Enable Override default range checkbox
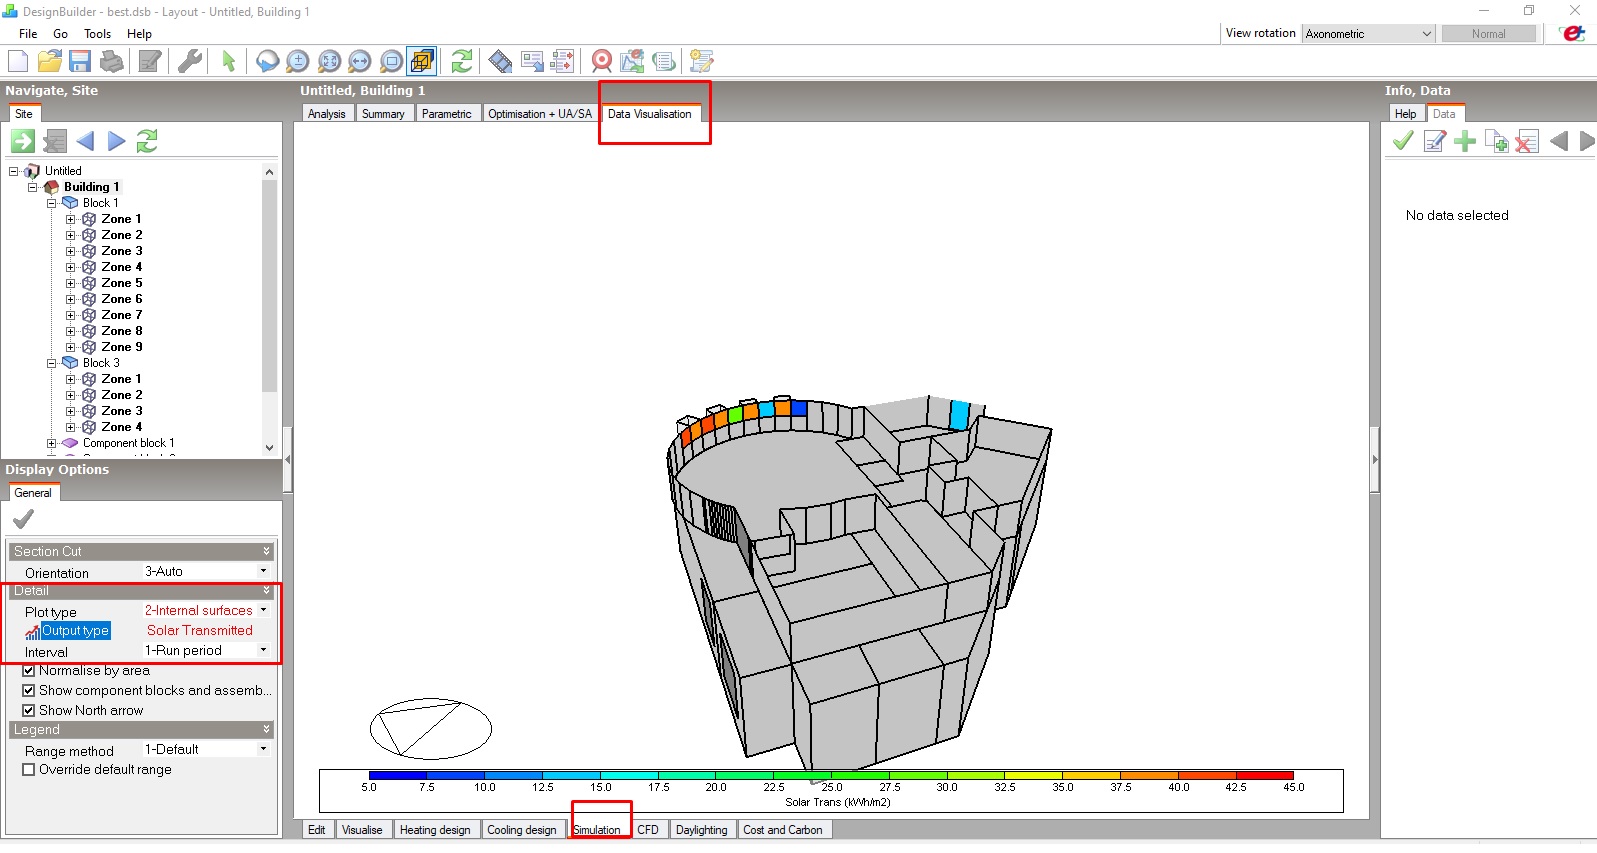1597x853 pixels. (x=29, y=769)
